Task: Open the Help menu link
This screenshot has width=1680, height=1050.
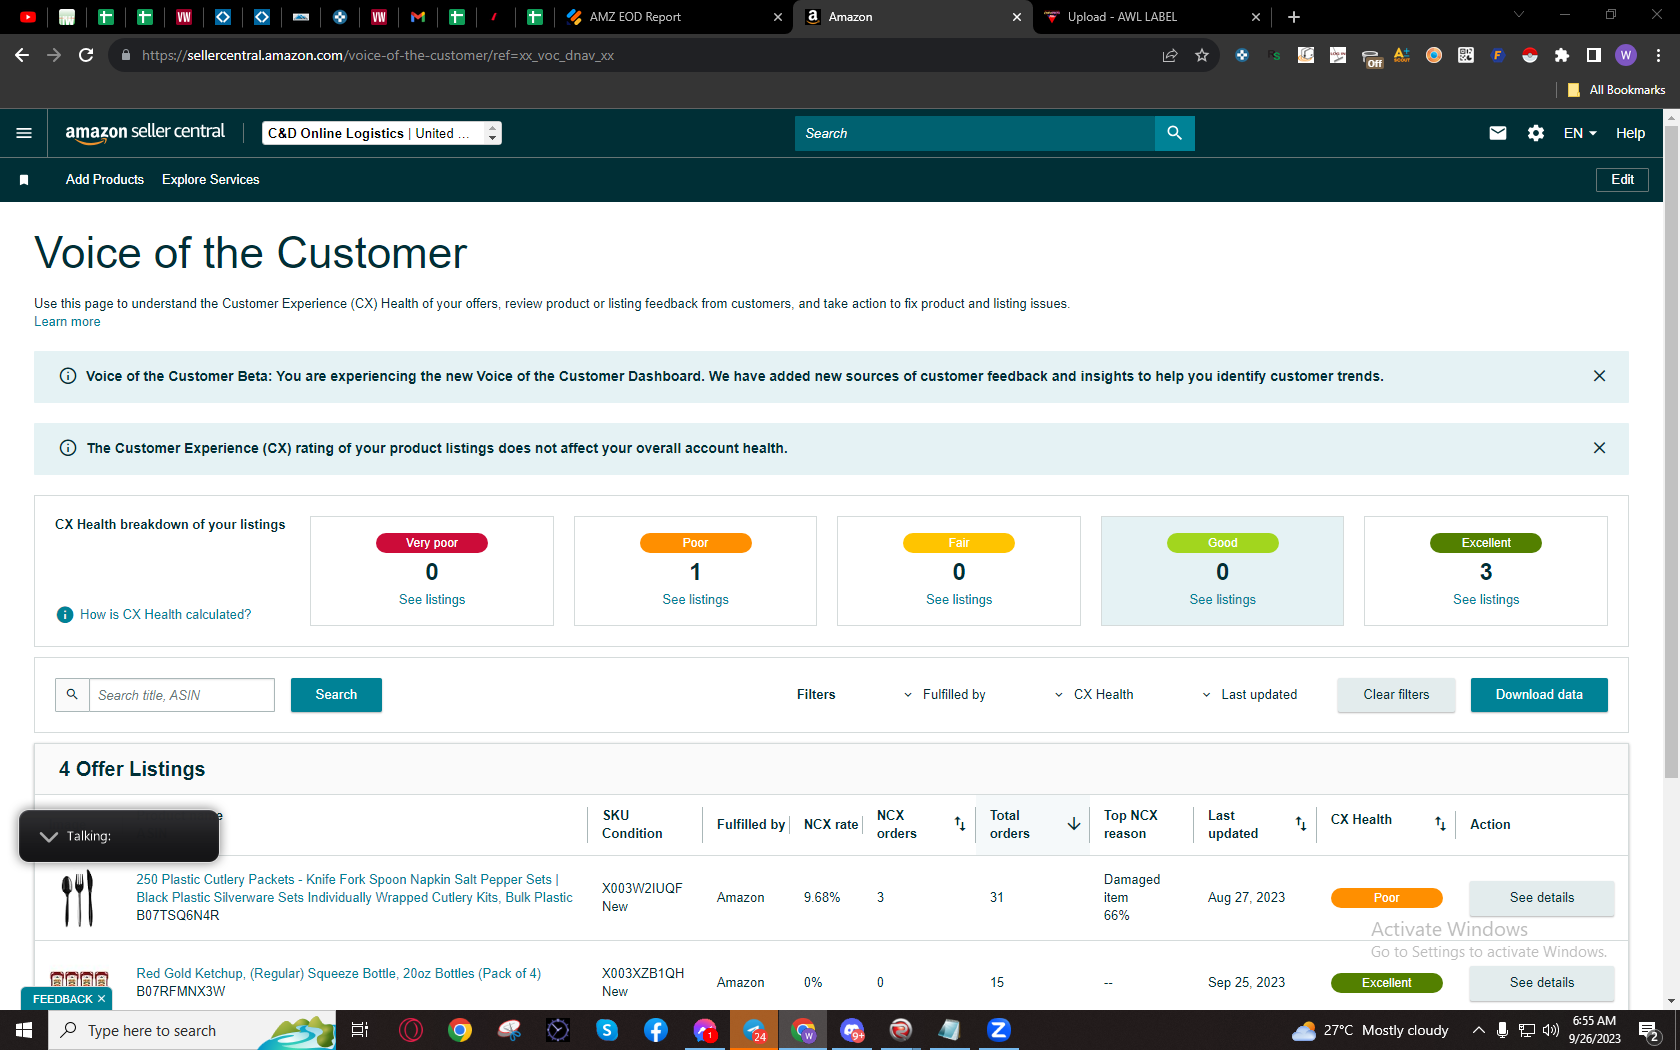Action: [x=1630, y=133]
